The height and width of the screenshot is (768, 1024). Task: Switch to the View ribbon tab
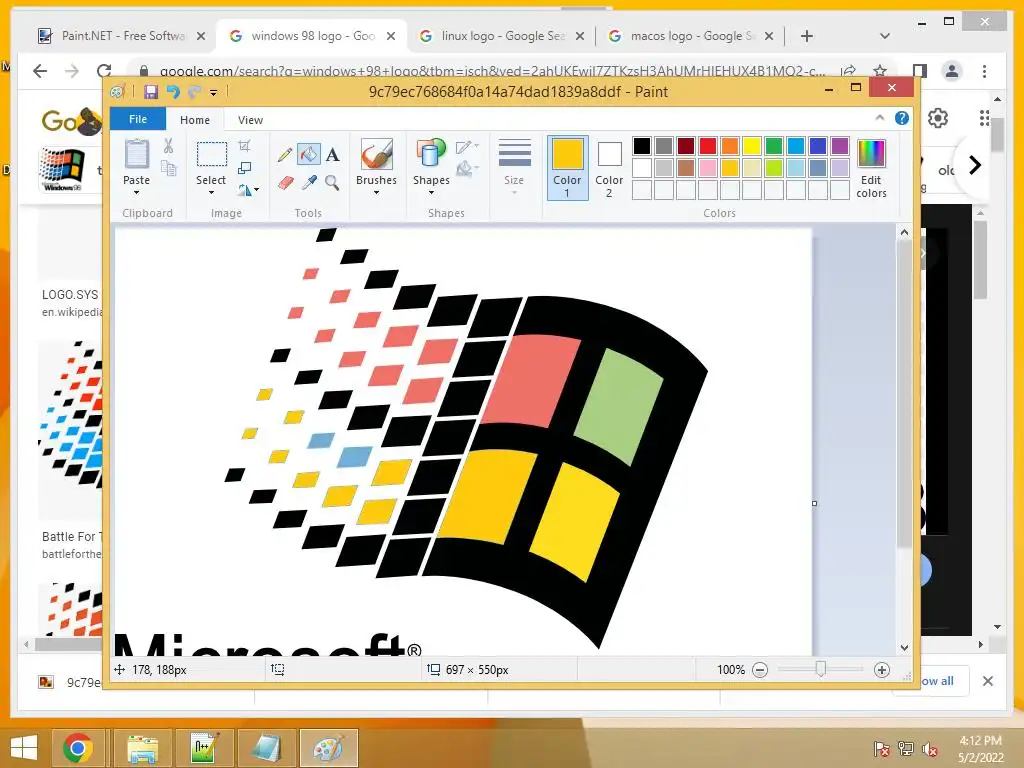click(250, 120)
